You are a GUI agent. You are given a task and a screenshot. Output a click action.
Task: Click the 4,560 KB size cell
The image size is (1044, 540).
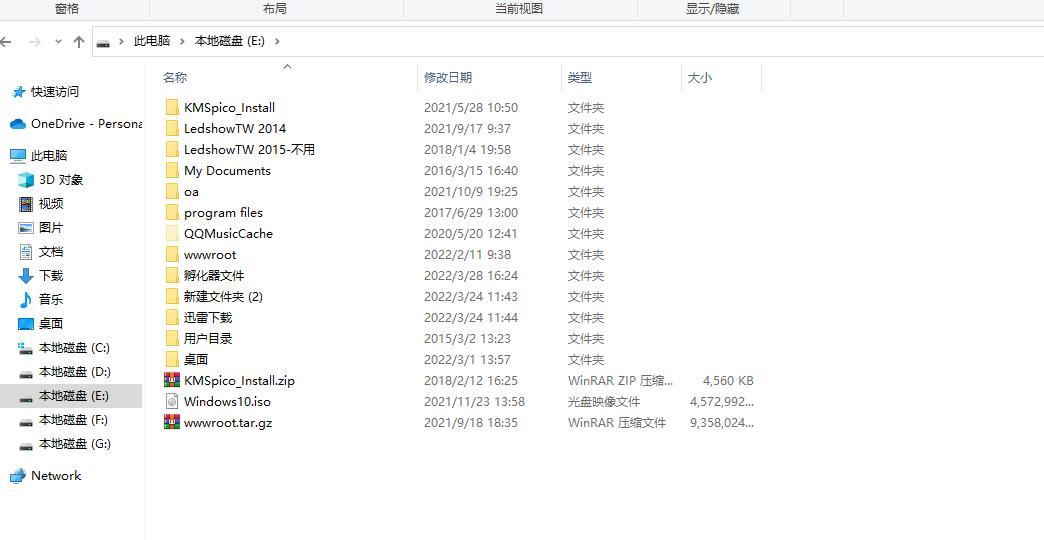tap(728, 381)
